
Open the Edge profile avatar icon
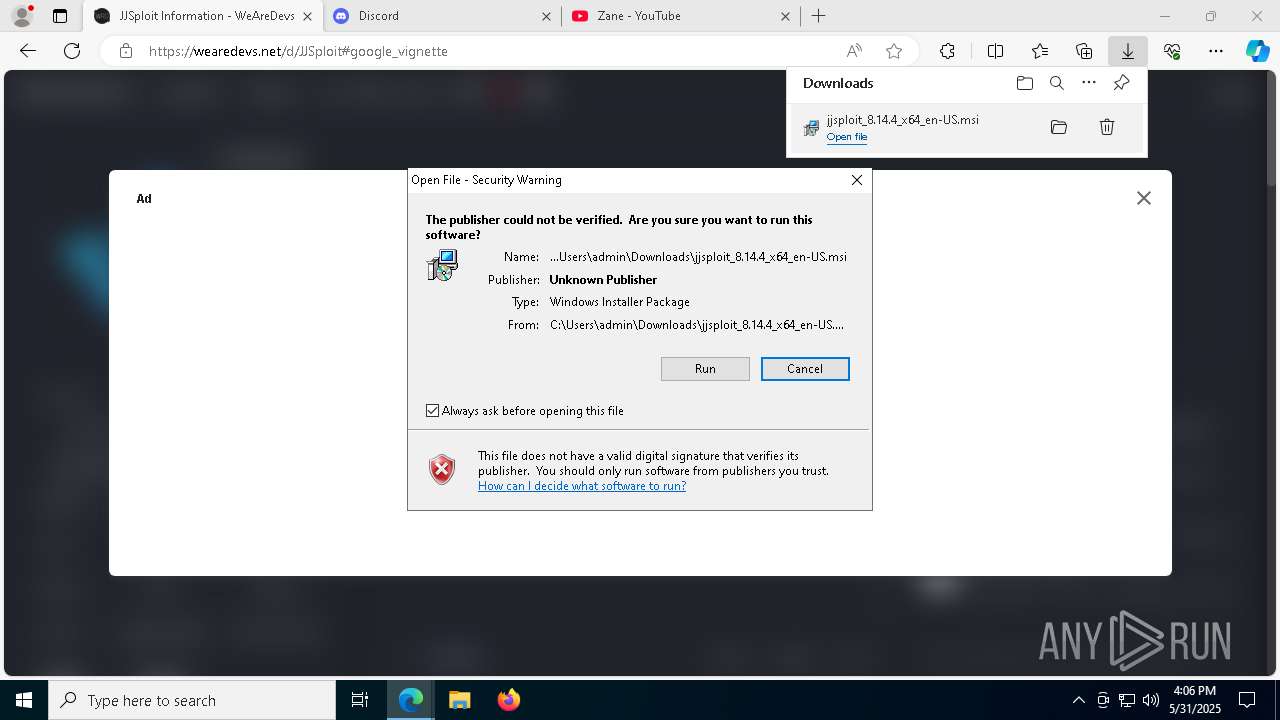(x=22, y=16)
